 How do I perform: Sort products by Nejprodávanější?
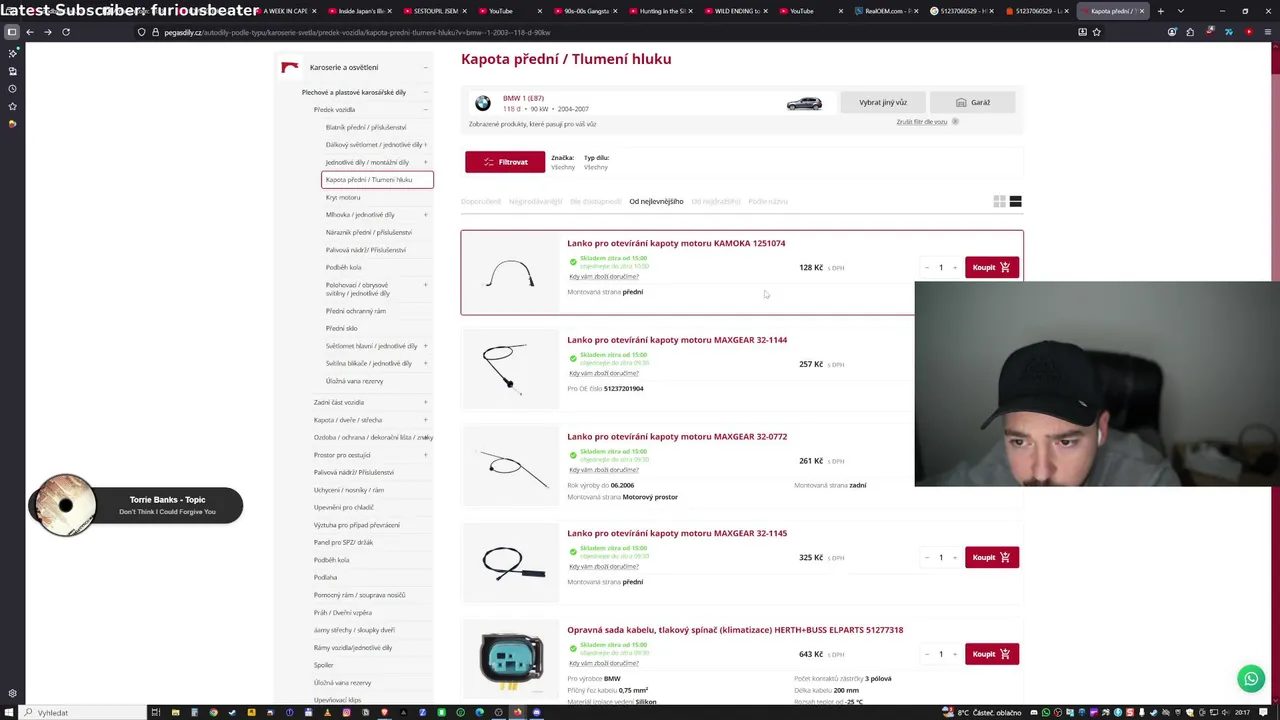pyautogui.click(x=535, y=201)
